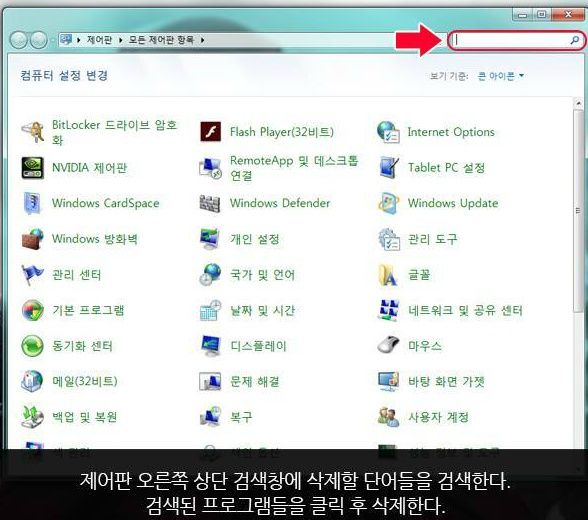Expand arrow after 제어판 breadcrumb
This screenshot has height=520, width=588.
tap(121, 40)
